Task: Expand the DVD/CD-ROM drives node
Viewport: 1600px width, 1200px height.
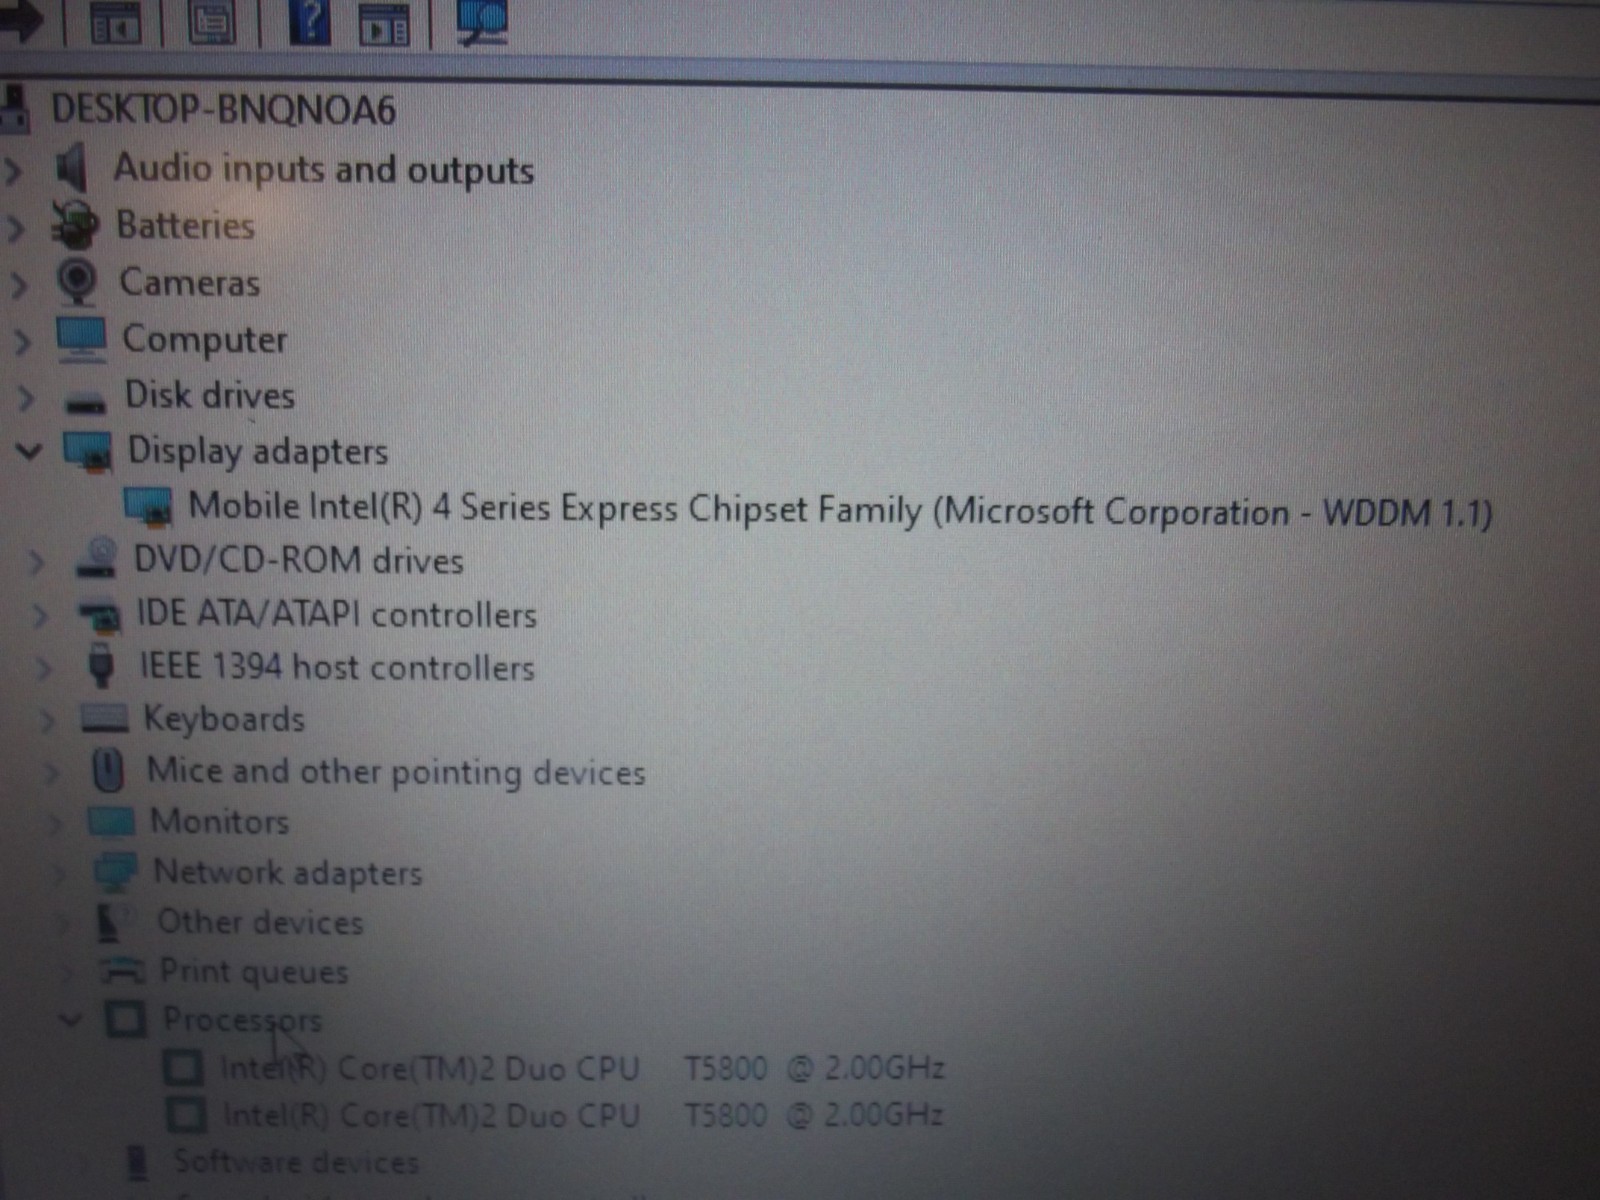Action: [x=36, y=562]
